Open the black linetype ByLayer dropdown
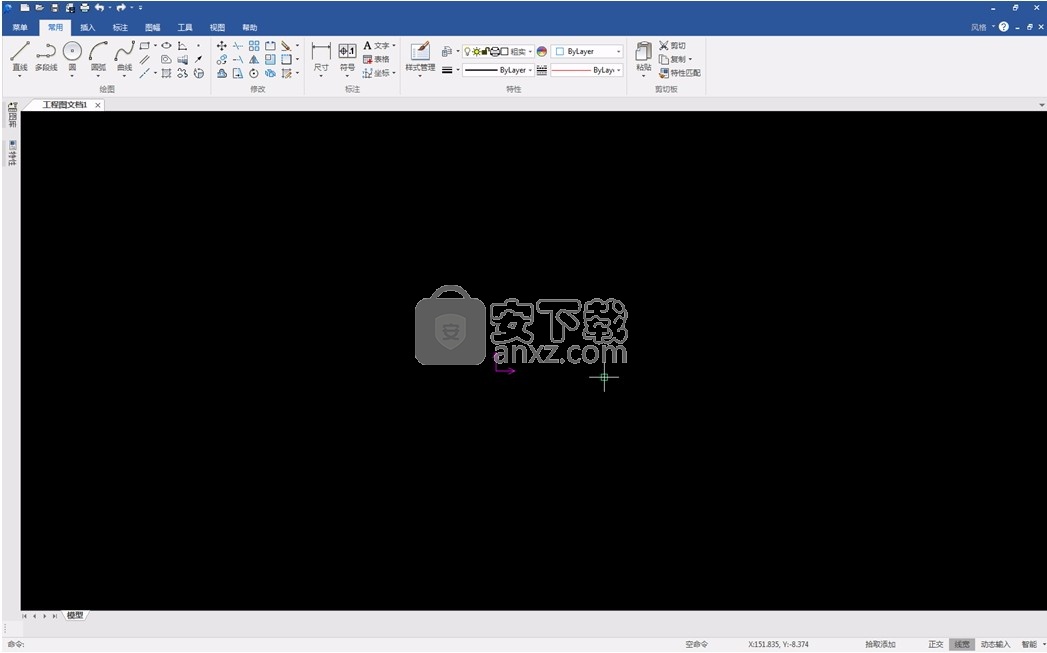Screen dimensions: 1047x653 [498, 70]
